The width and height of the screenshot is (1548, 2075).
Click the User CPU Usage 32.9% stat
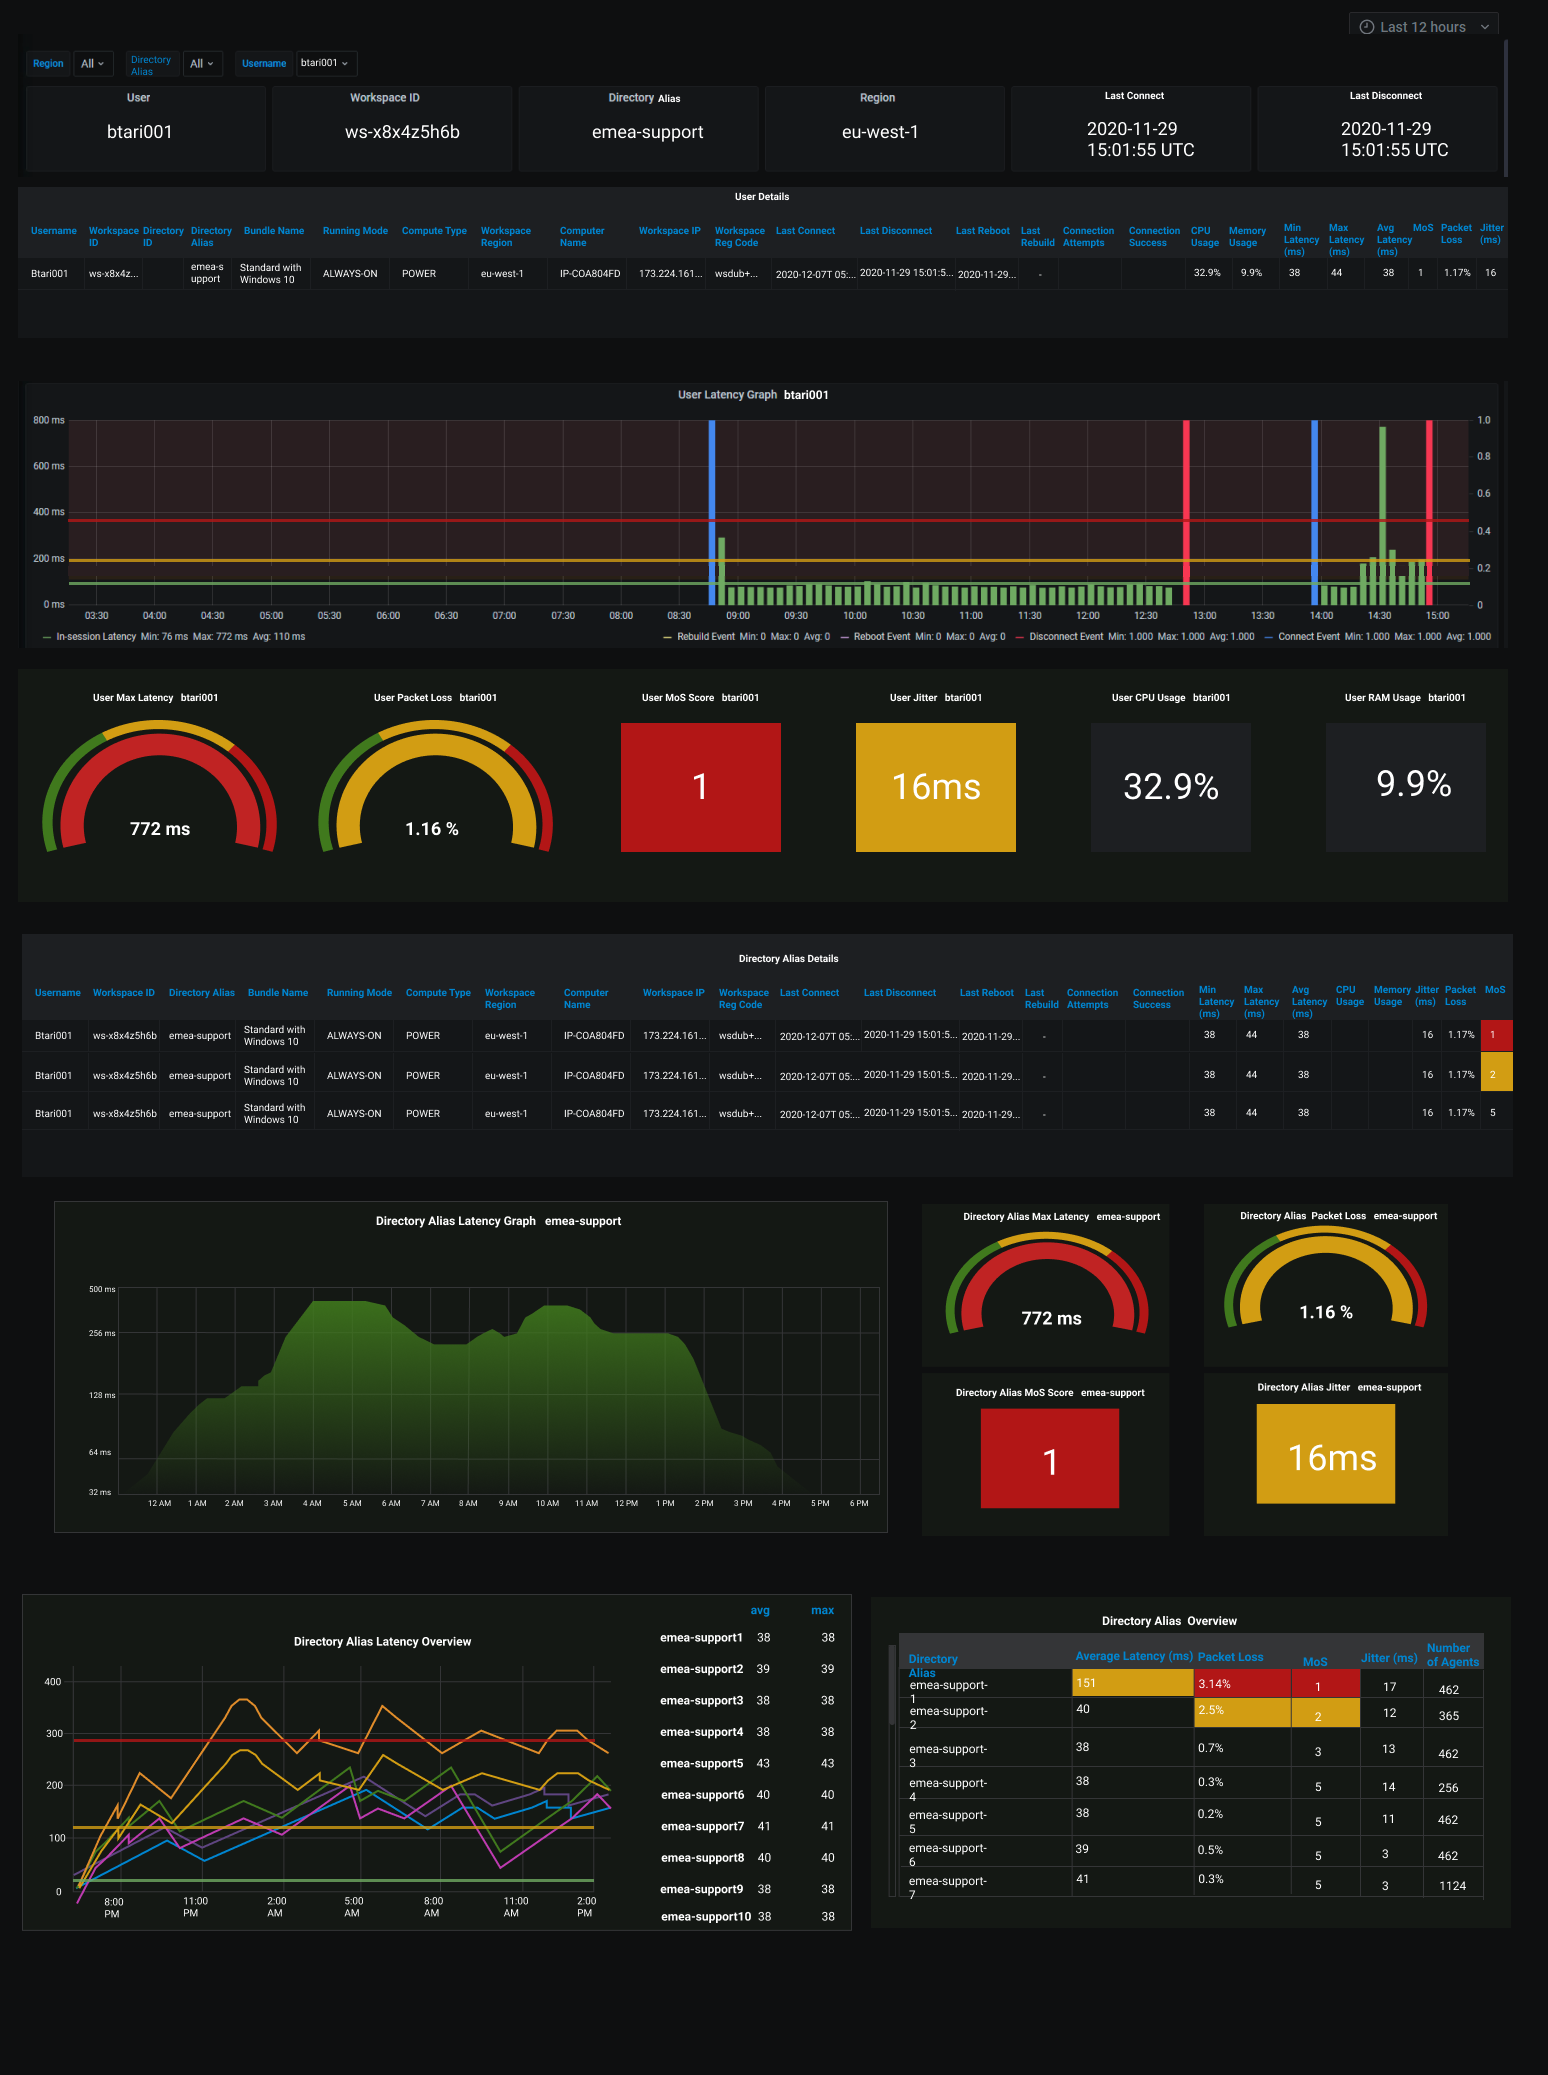click(1171, 787)
